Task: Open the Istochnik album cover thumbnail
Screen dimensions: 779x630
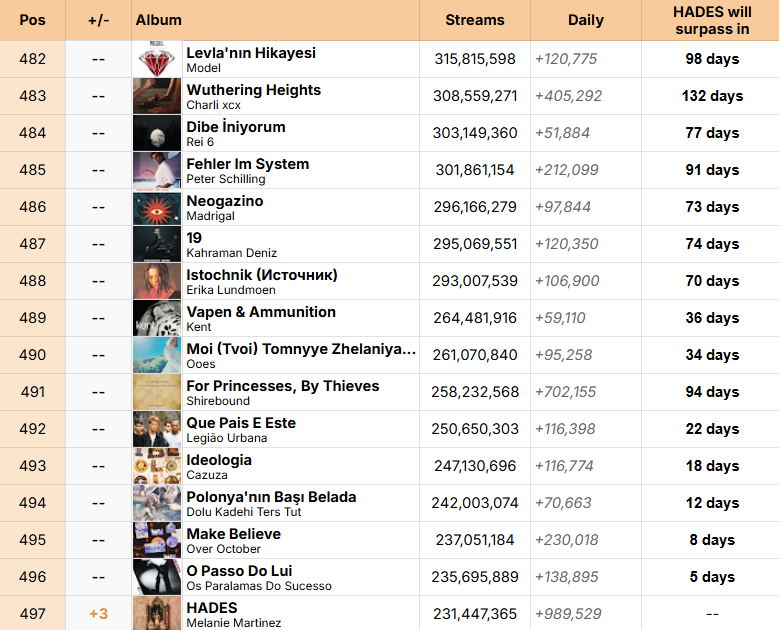Action: [157, 281]
